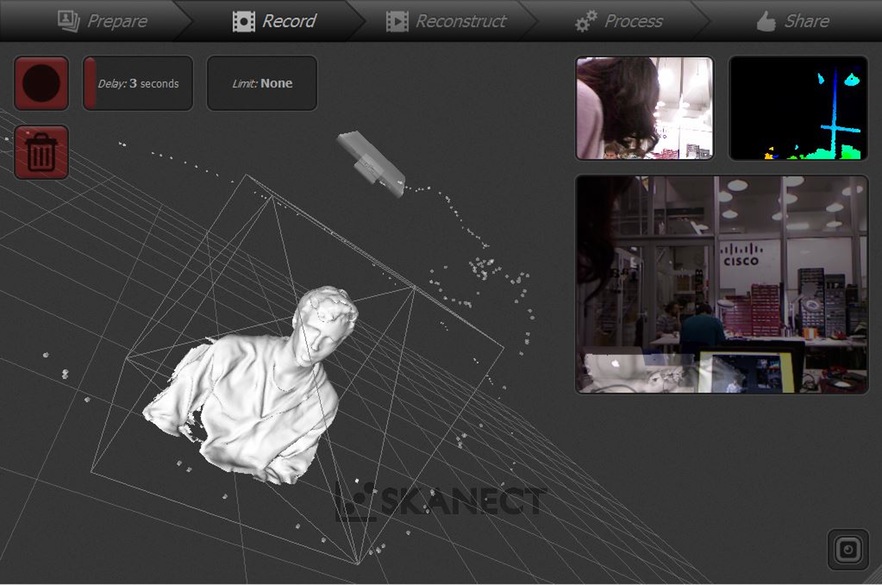Click the photo icon on the Prepare tab
Image resolution: width=882 pixels, height=585 pixels.
click(x=69, y=21)
